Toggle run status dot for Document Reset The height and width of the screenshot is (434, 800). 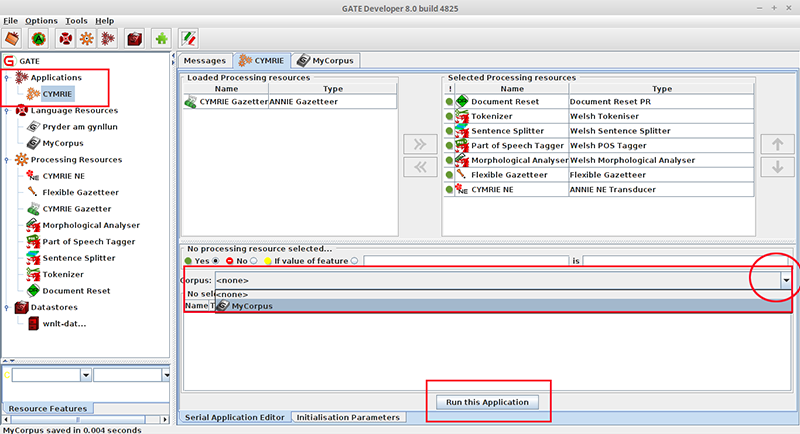click(x=449, y=101)
